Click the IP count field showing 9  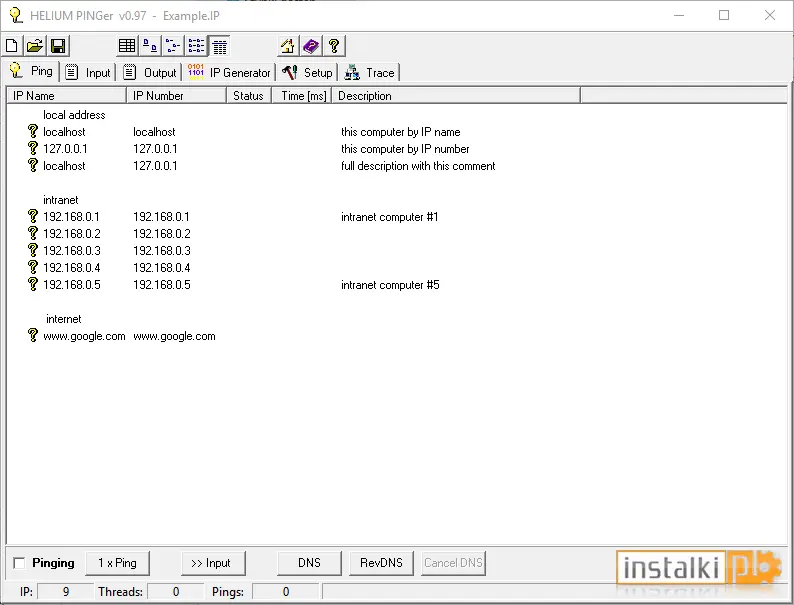pos(65,592)
